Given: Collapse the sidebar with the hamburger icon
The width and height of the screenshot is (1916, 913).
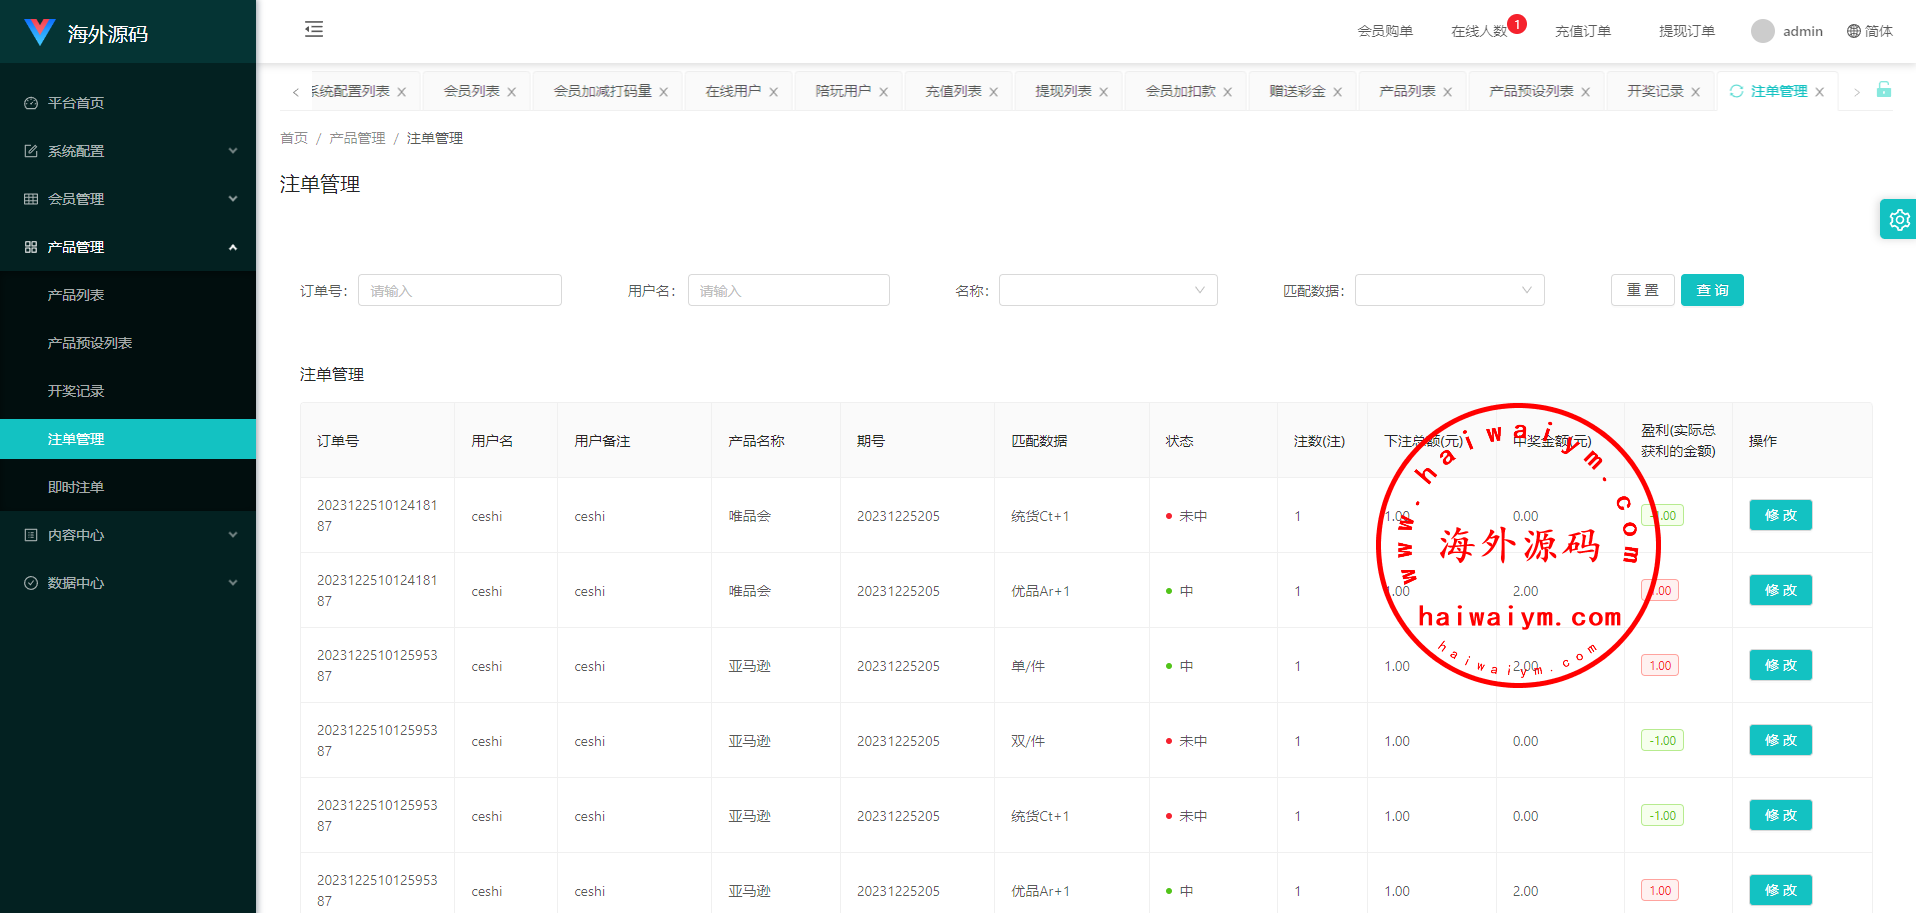Looking at the screenshot, I should [314, 29].
